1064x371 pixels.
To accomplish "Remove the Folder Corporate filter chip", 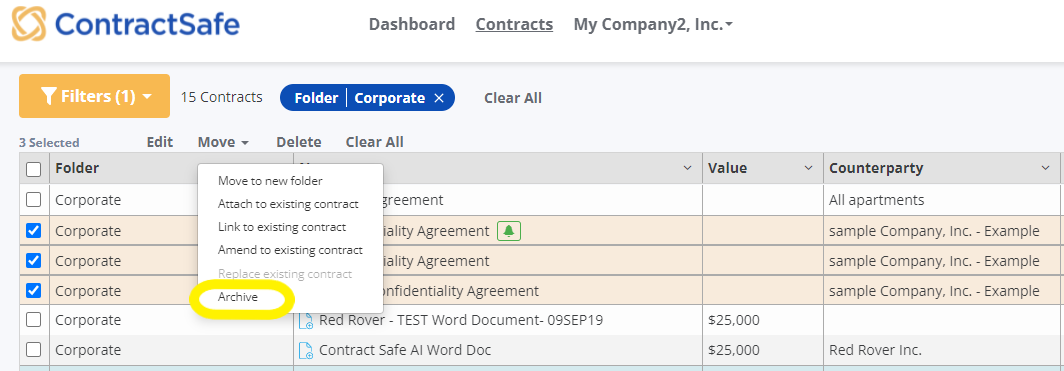I will click(x=438, y=98).
